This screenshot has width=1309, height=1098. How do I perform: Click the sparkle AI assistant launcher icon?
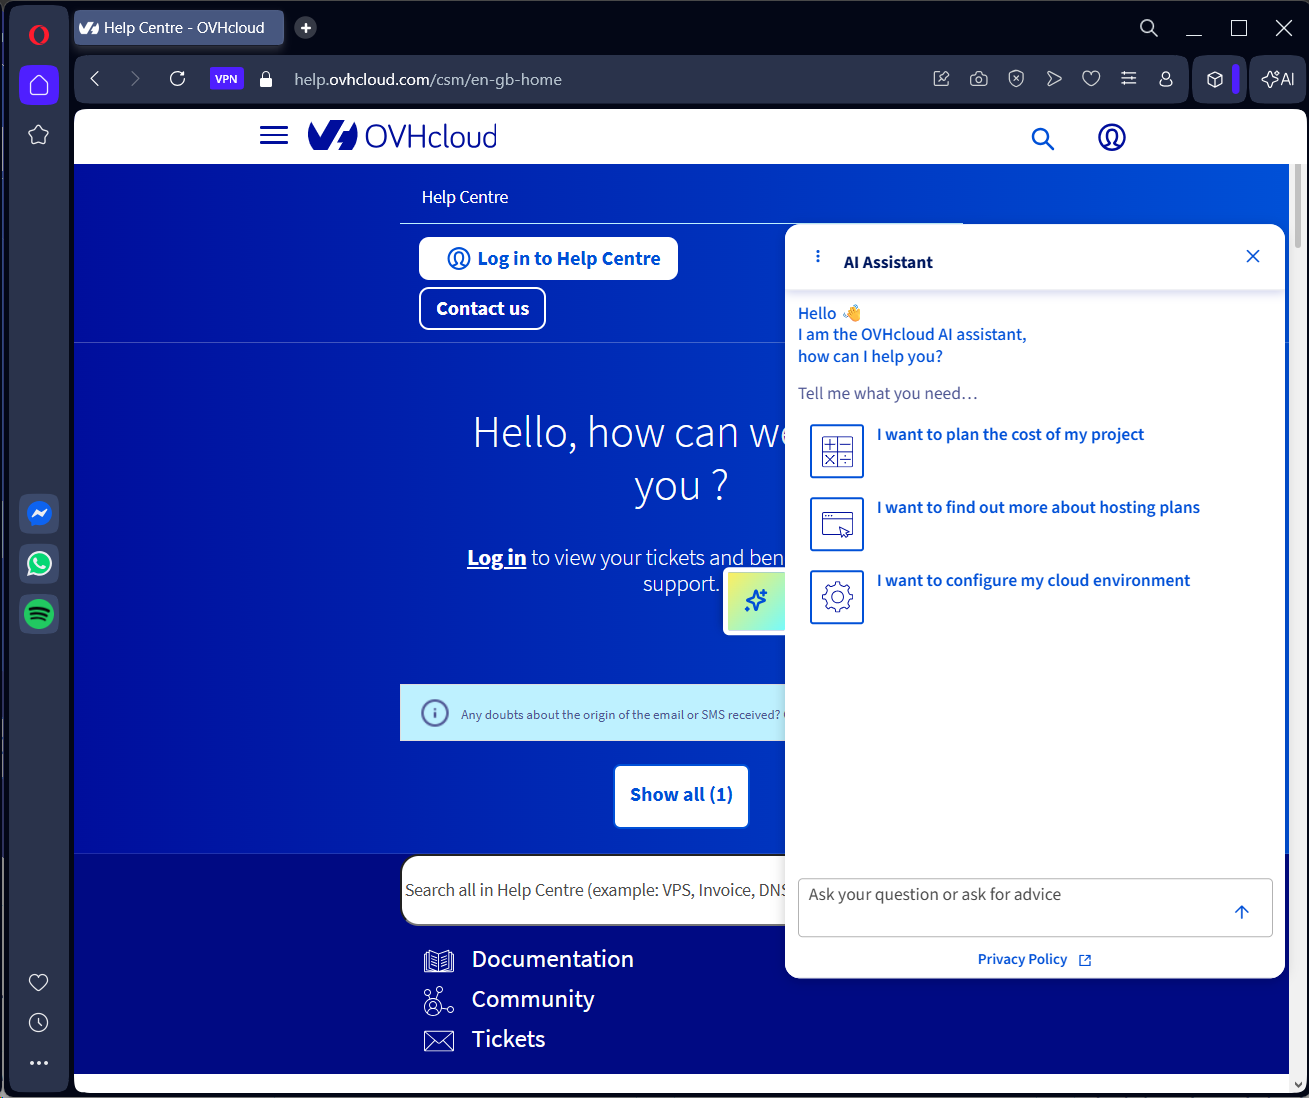(x=755, y=600)
